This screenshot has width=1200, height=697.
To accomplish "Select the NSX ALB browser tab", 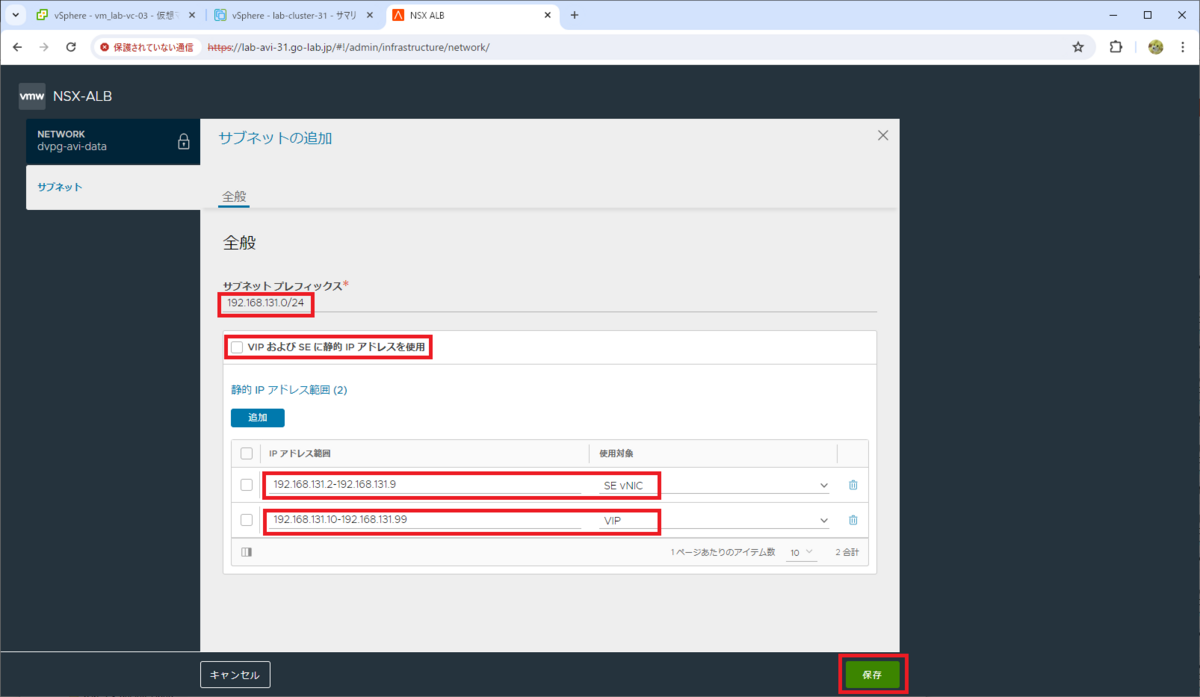I will tap(471, 15).
